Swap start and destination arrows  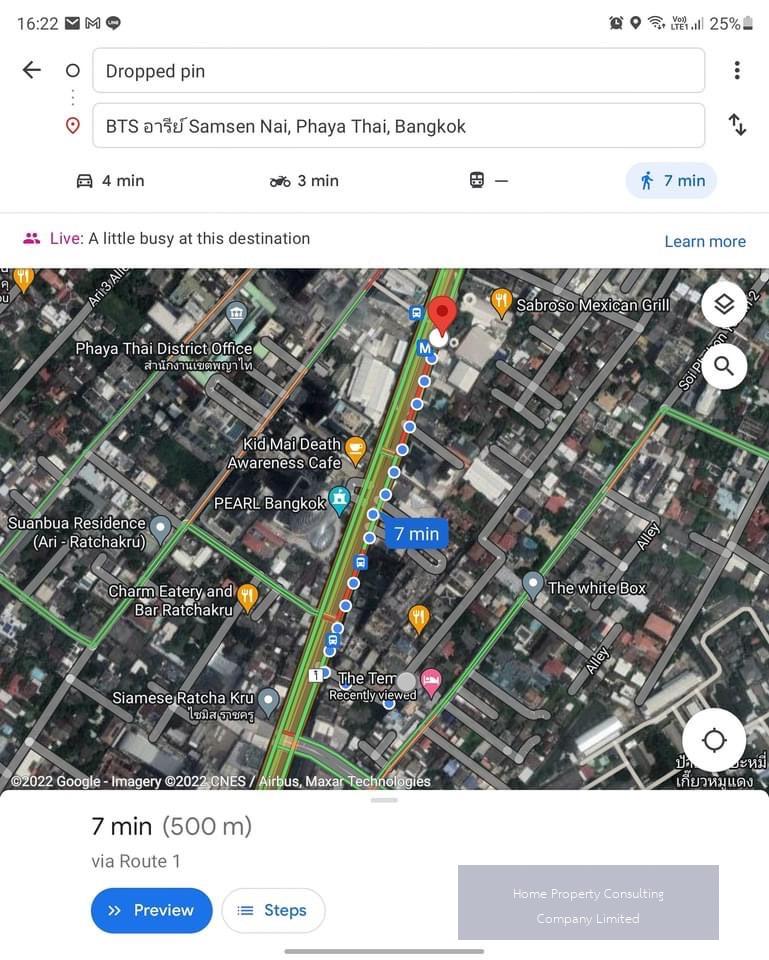pos(737,124)
